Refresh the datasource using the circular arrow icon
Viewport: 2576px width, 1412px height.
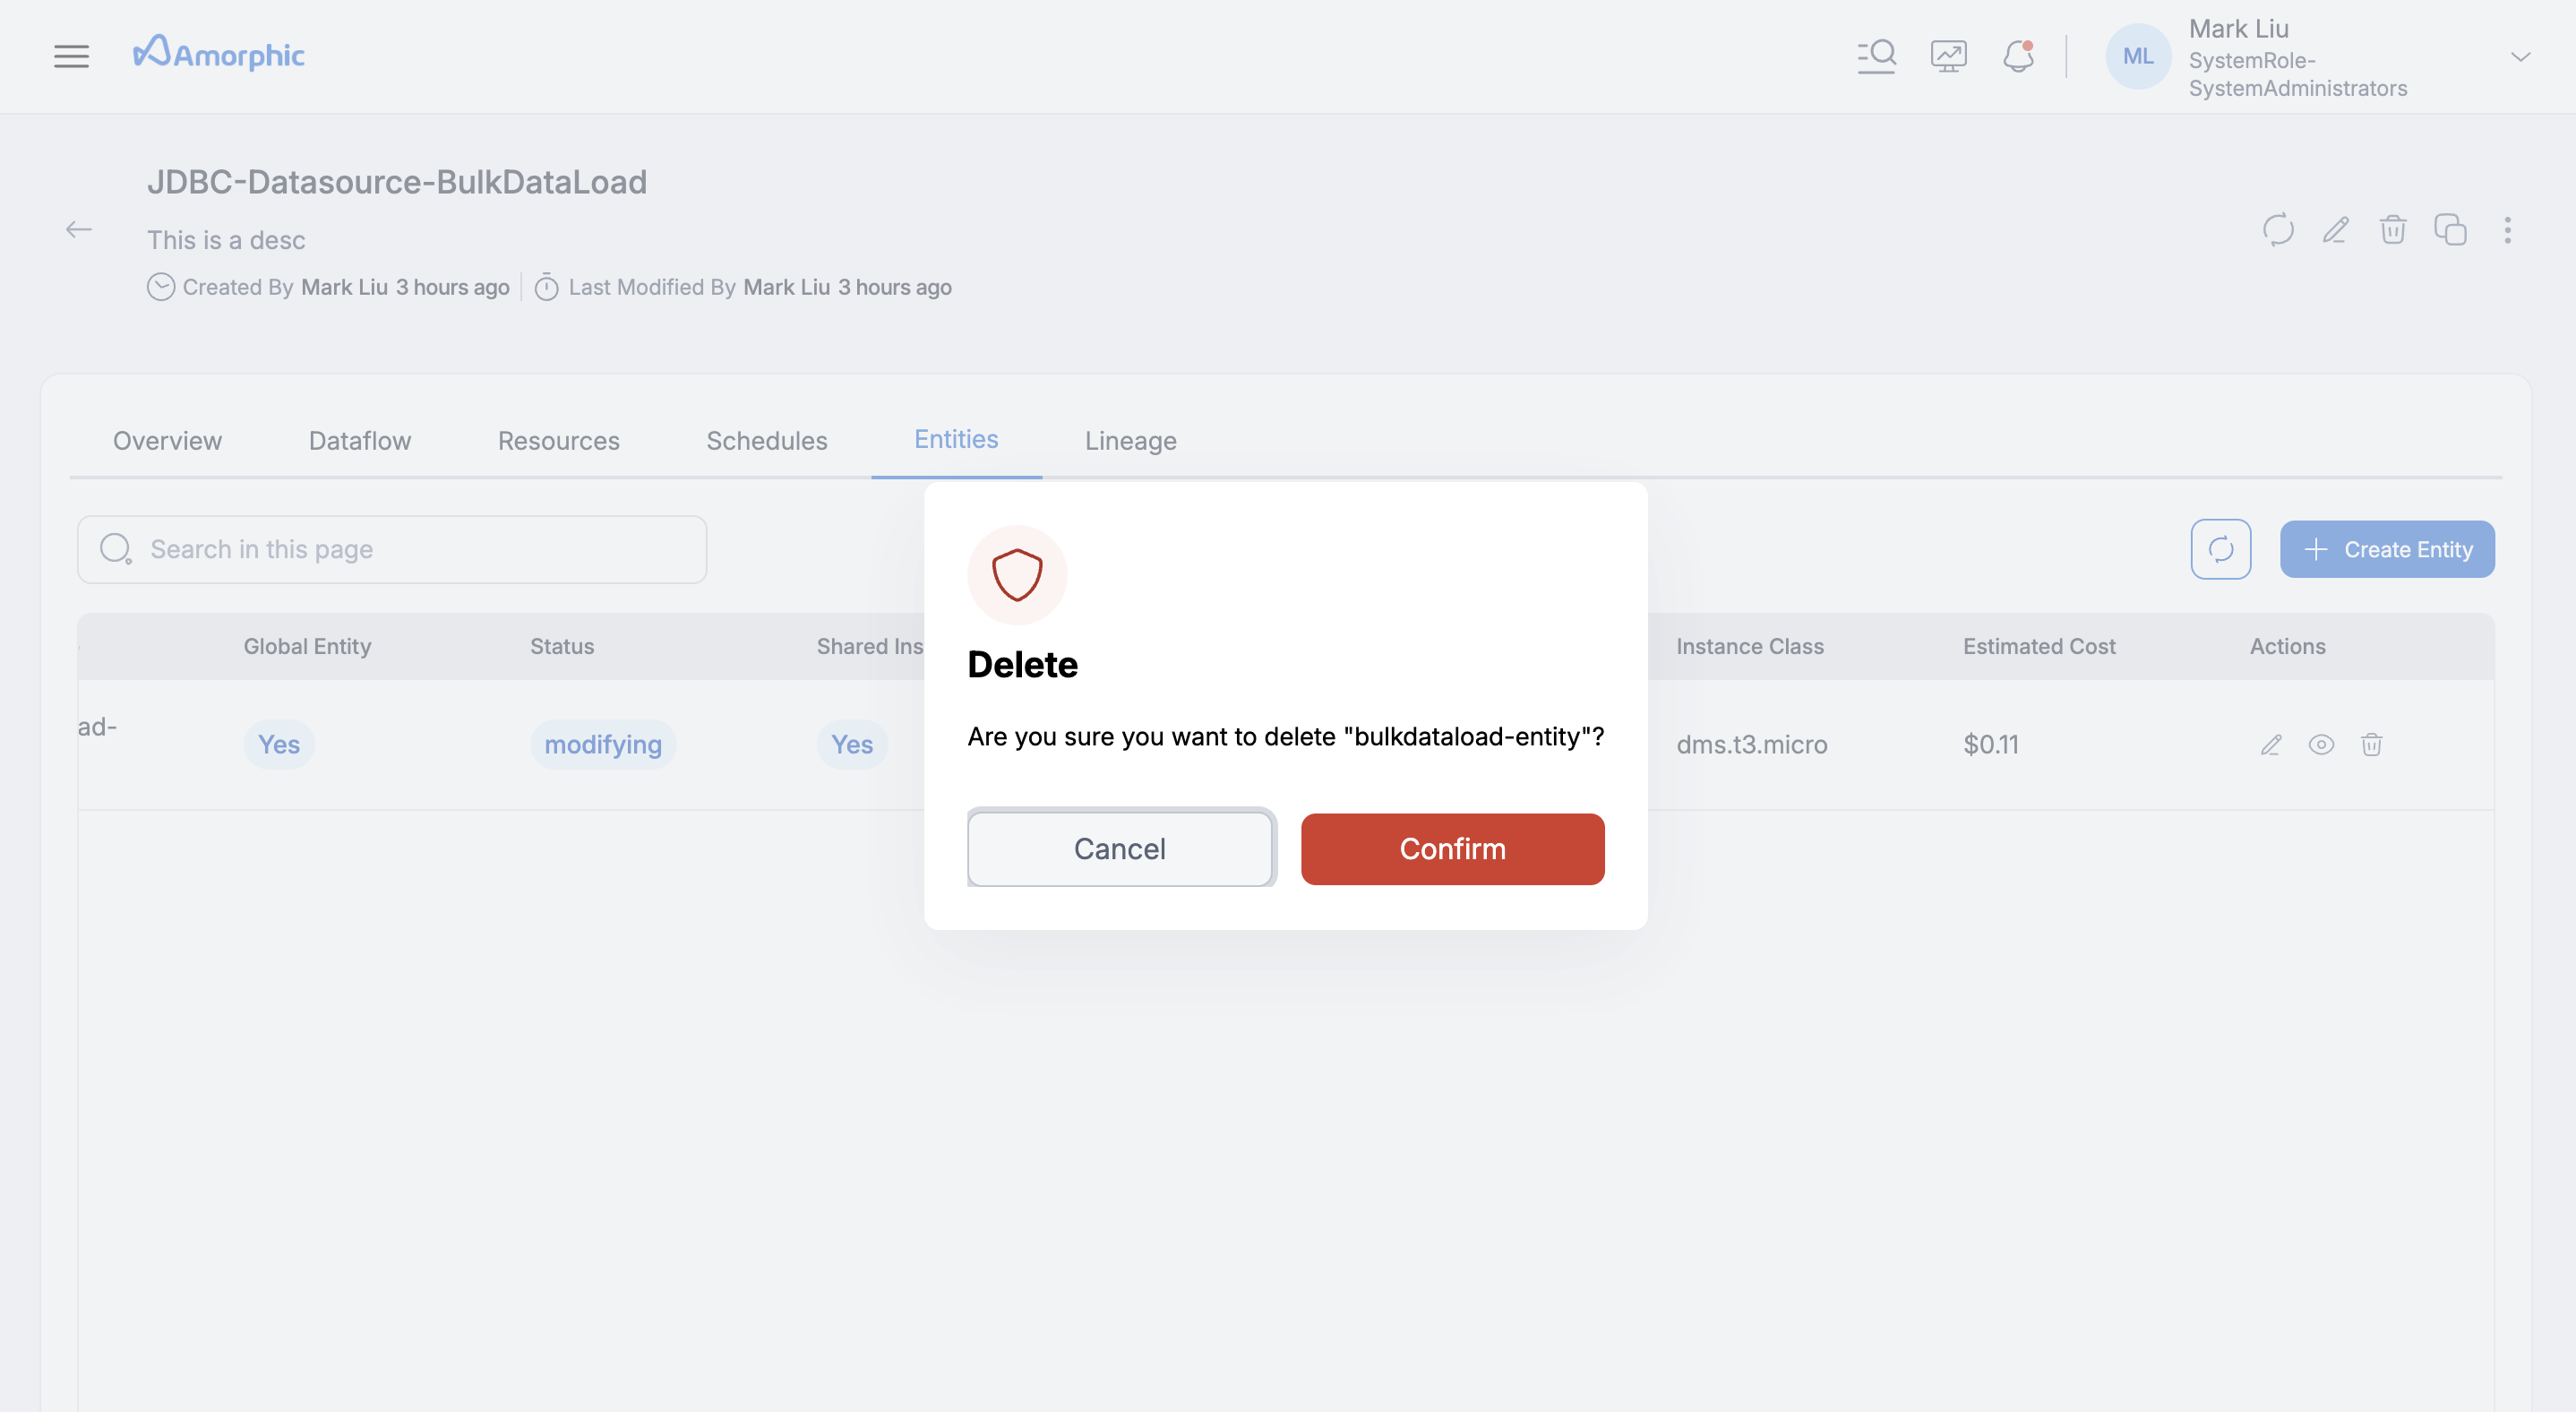[x=2278, y=230]
